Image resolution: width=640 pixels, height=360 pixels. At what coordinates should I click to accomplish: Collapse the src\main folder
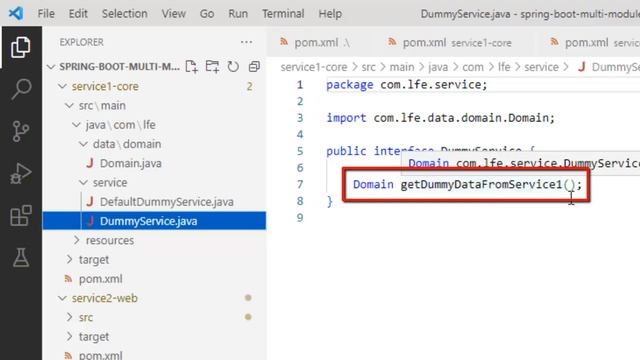(69, 105)
